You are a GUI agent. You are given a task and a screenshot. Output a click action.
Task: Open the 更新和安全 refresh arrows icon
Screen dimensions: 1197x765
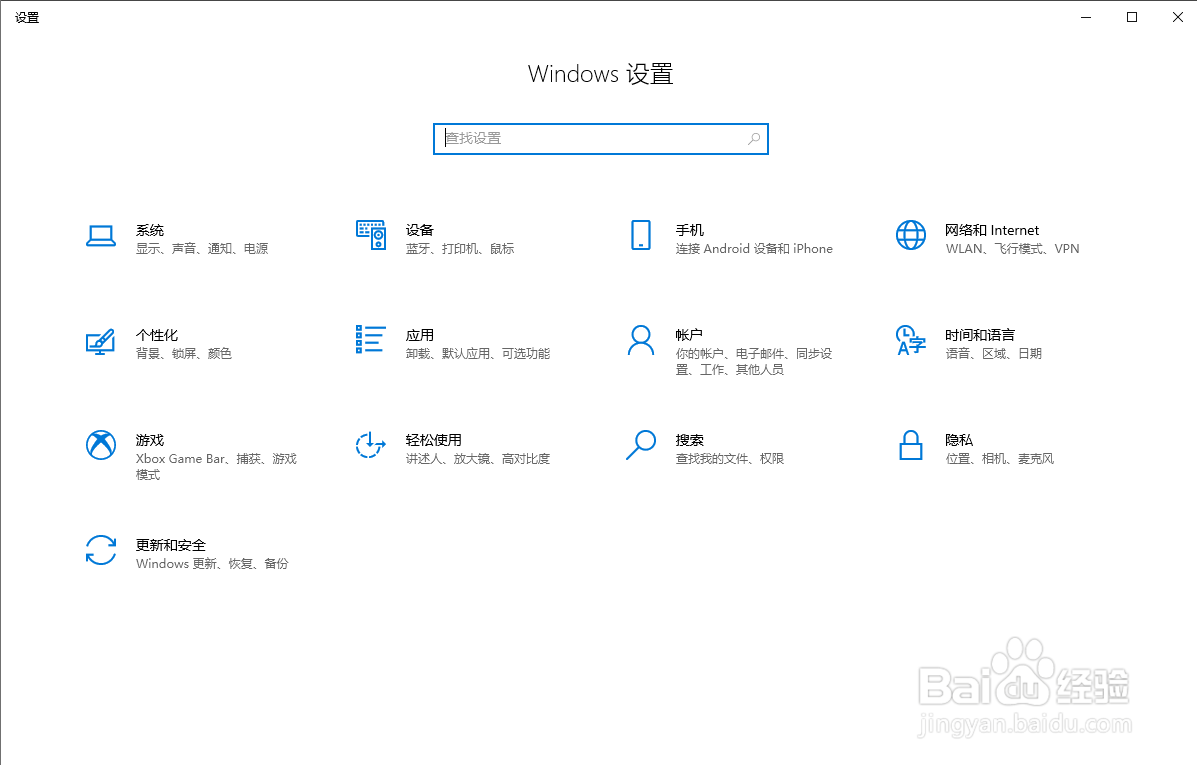pyautogui.click(x=101, y=550)
